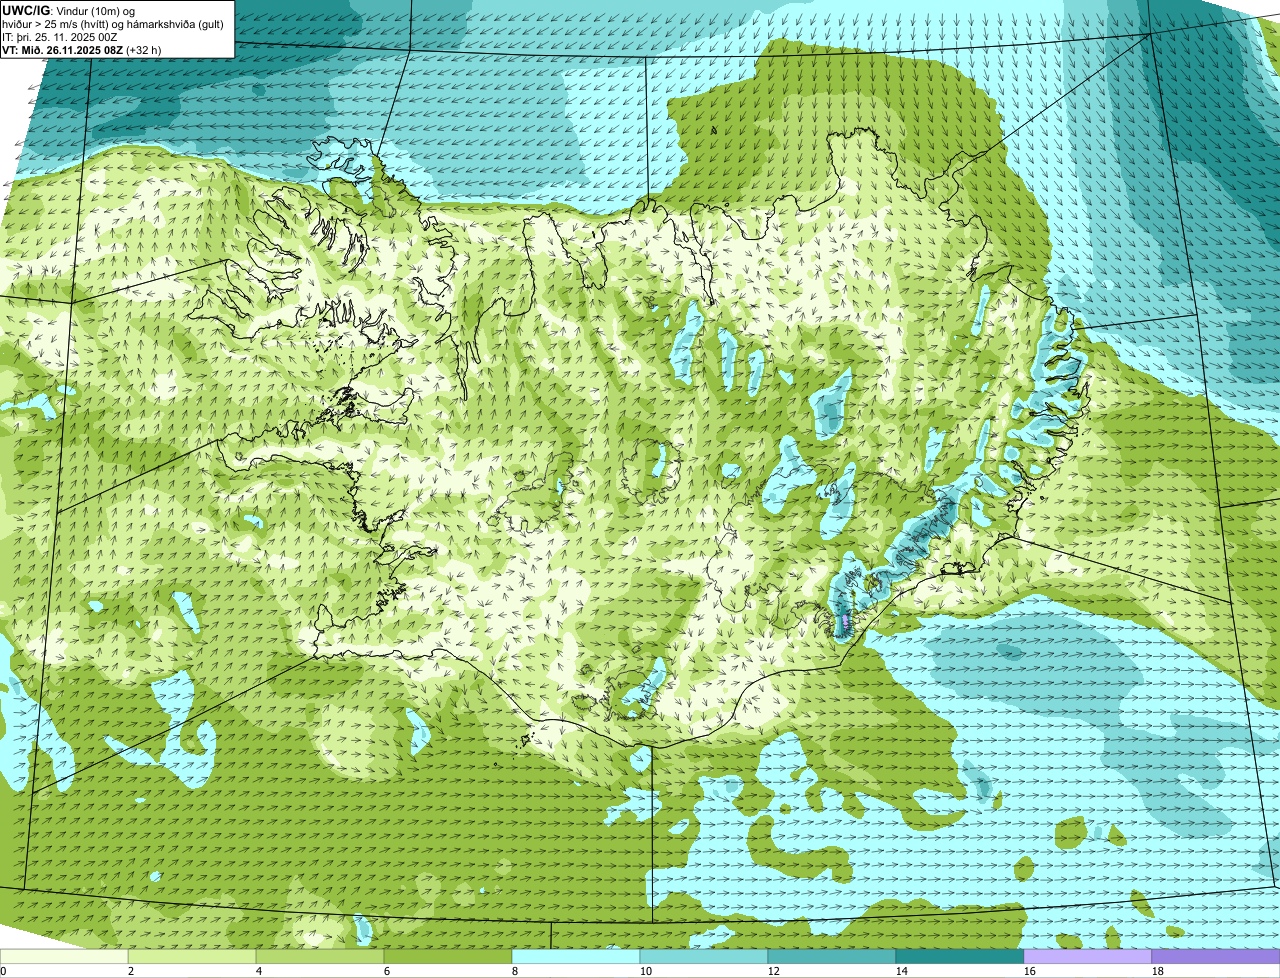Click the valid time 'VT: Mið. 26.11.2025 08Z (+32 h)'
This screenshot has width=1280, height=978.
[x=82, y=50]
